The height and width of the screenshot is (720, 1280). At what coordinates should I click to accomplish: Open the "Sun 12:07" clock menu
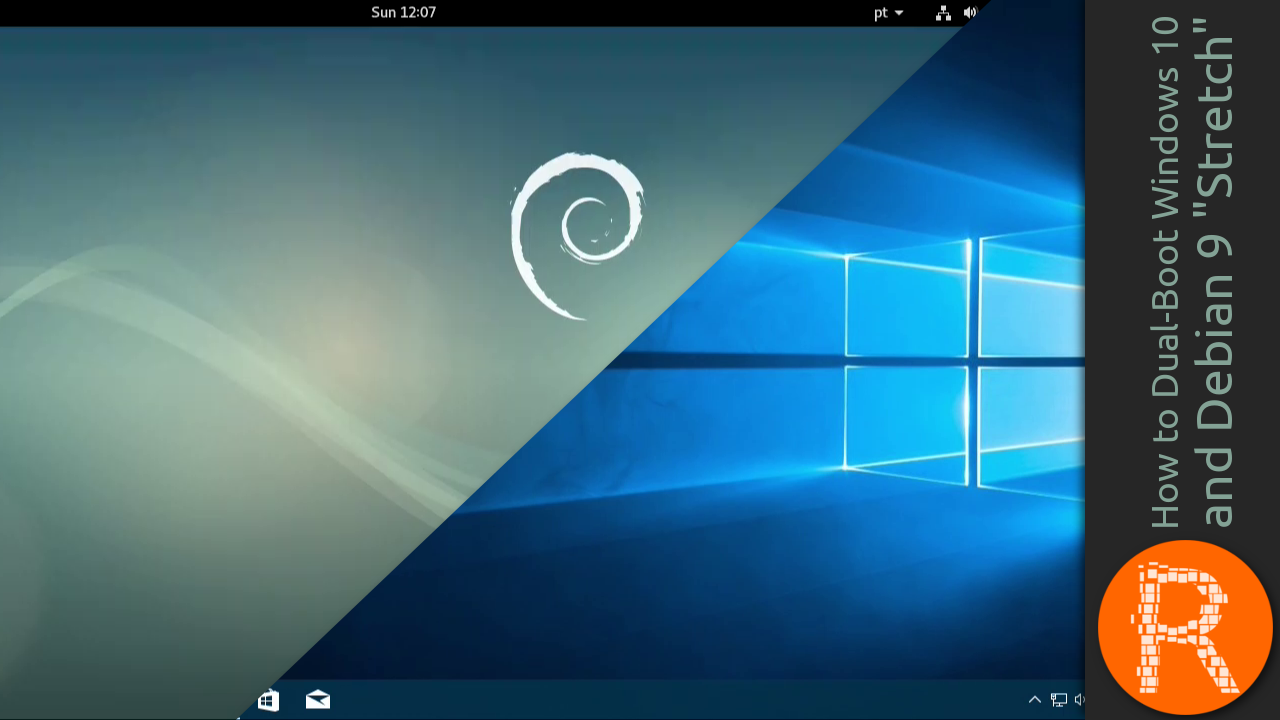coord(403,12)
